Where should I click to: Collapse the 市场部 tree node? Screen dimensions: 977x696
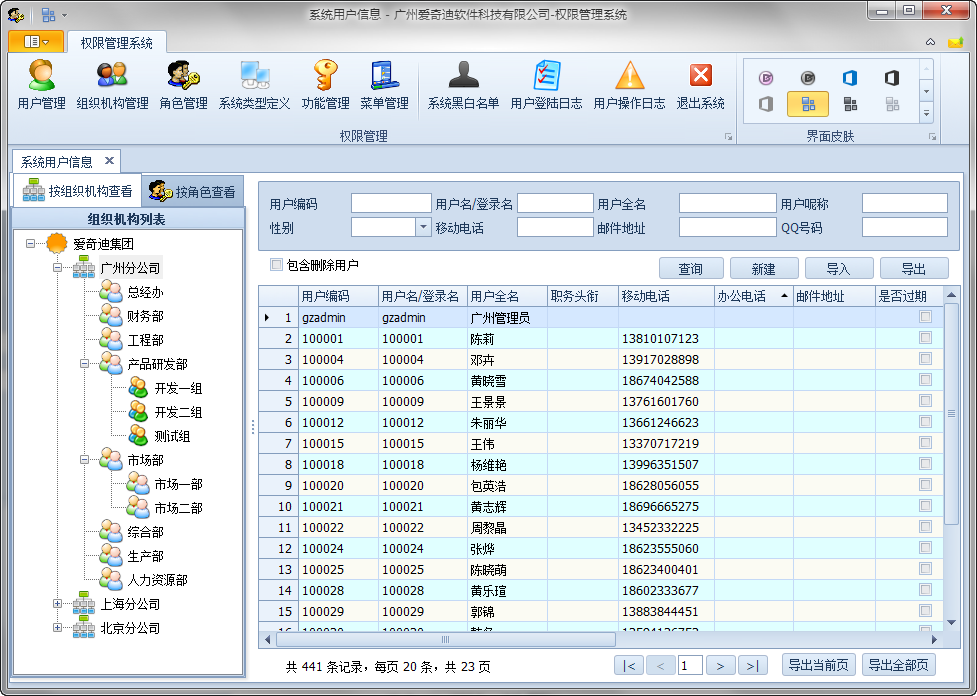pos(84,460)
